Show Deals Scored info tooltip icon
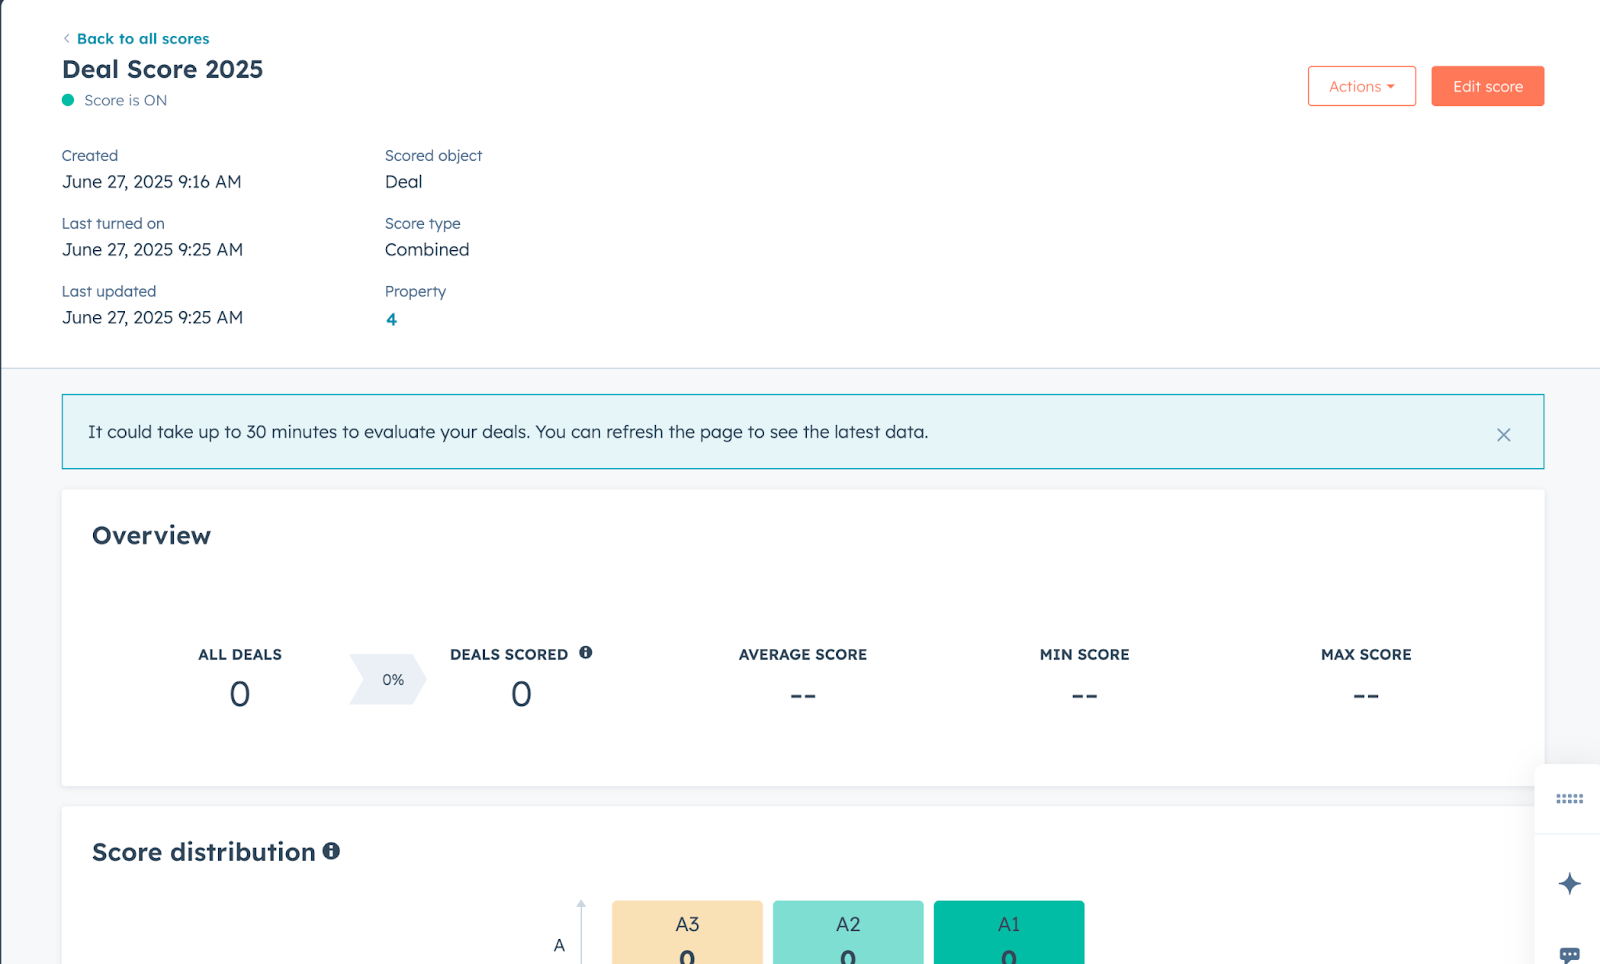The width and height of the screenshot is (1600, 964). (x=586, y=652)
